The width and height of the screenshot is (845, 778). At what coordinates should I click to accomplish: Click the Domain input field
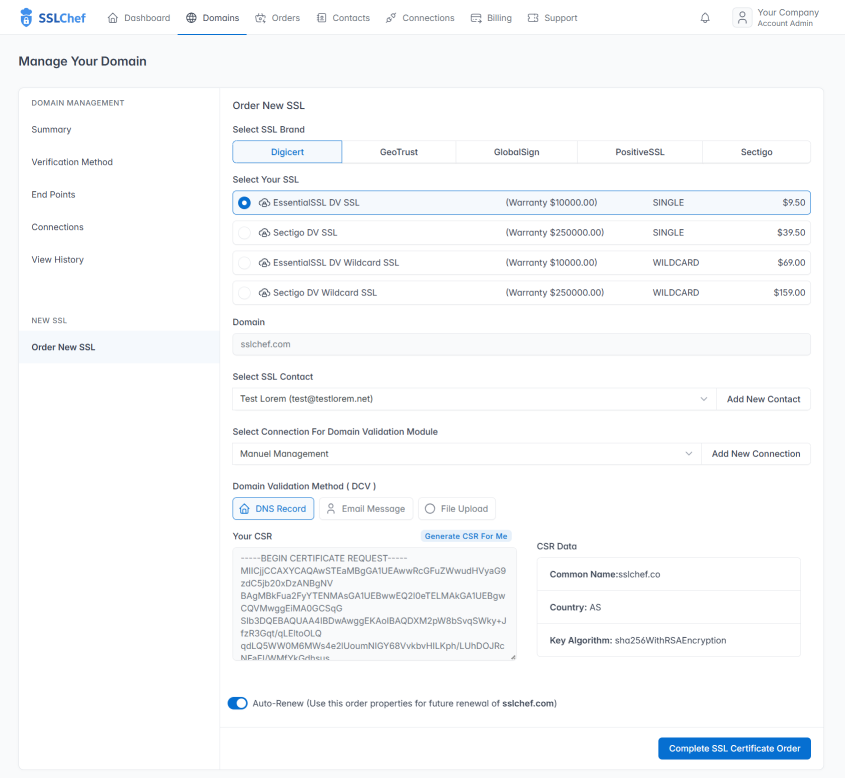521,344
